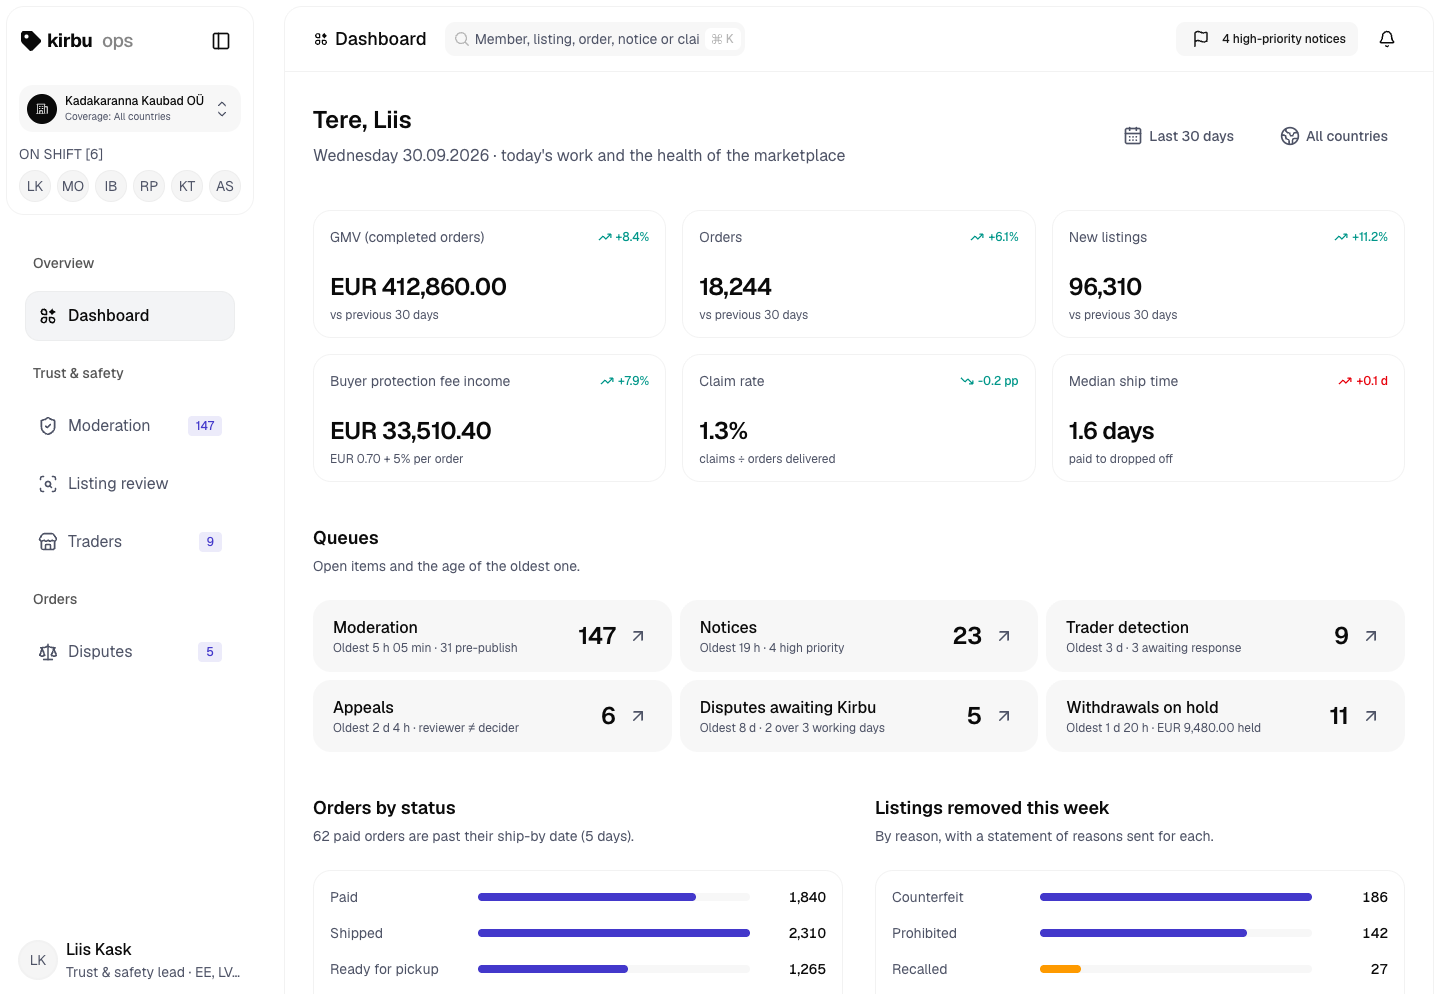This screenshot has height=1000, width=1440.
Task: Expand the Kadakaranna Kaubad OÜ organization switcher
Action: click(x=130, y=108)
